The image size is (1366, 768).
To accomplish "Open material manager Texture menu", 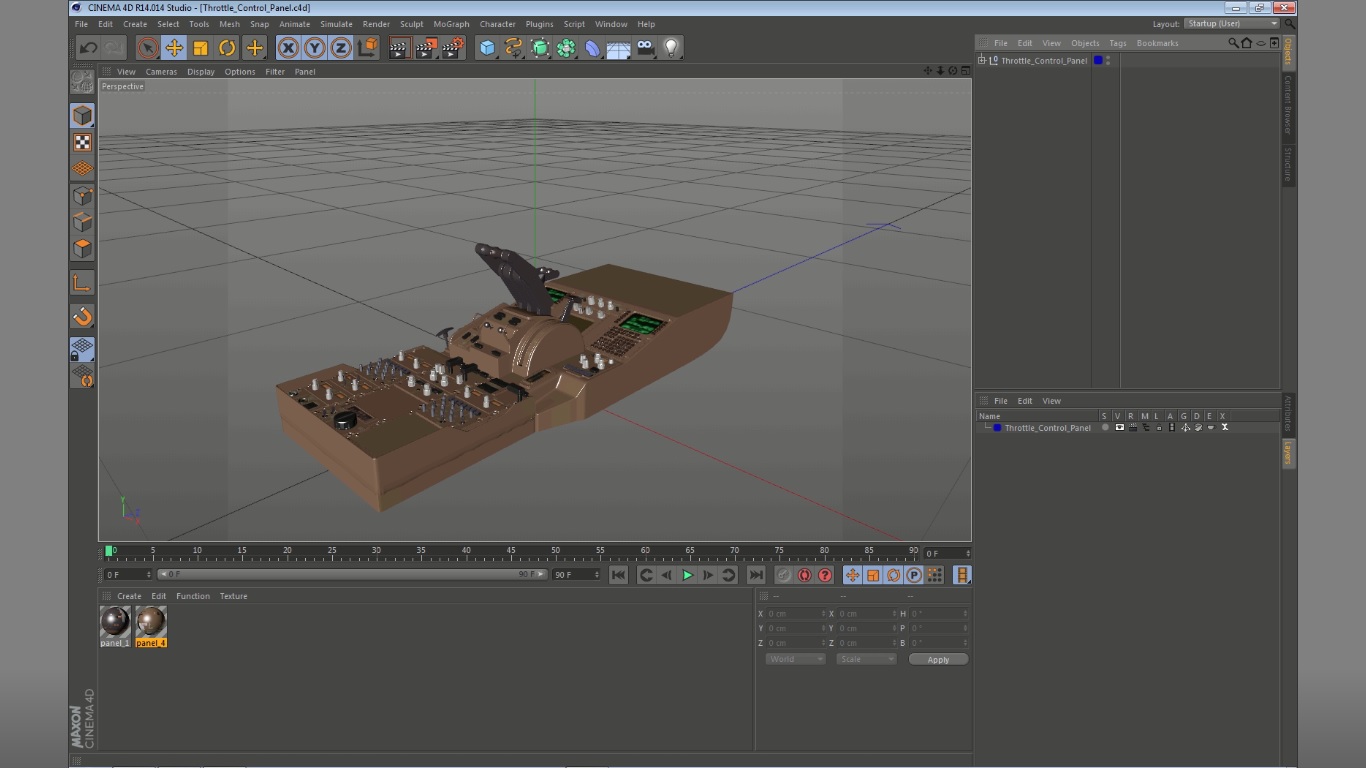I will pos(233,596).
